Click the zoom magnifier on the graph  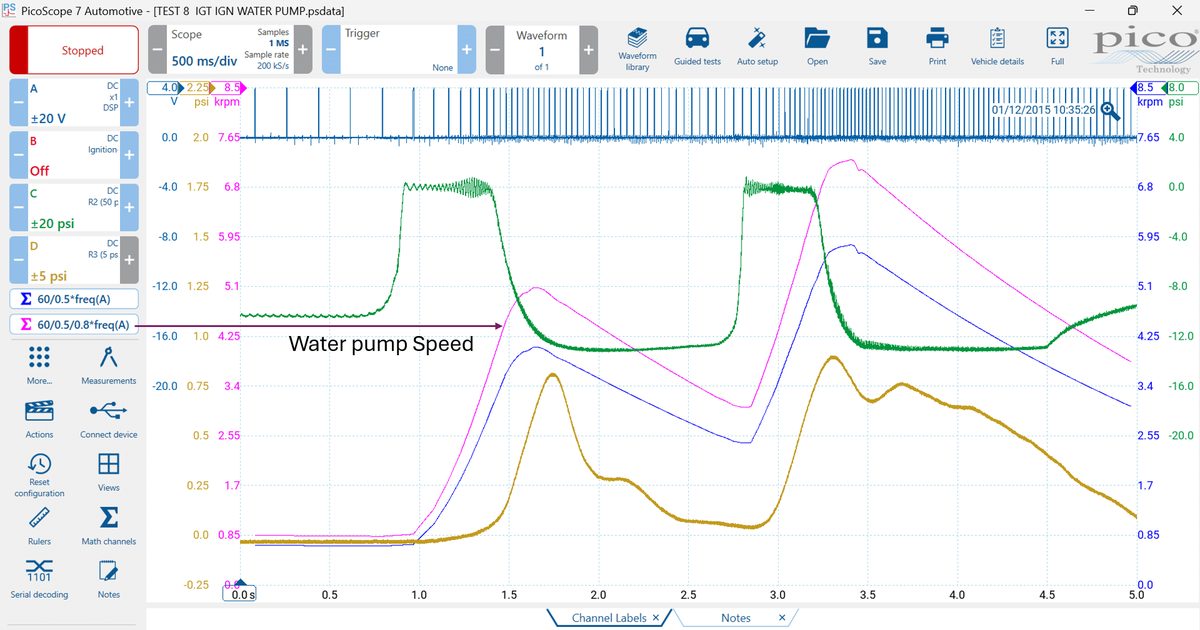(x=1110, y=111)
